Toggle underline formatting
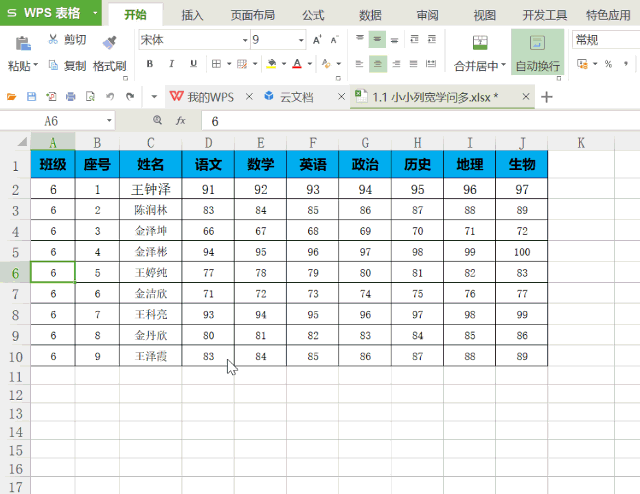Viewport: 640px width, 494px height. click(193, 64)
